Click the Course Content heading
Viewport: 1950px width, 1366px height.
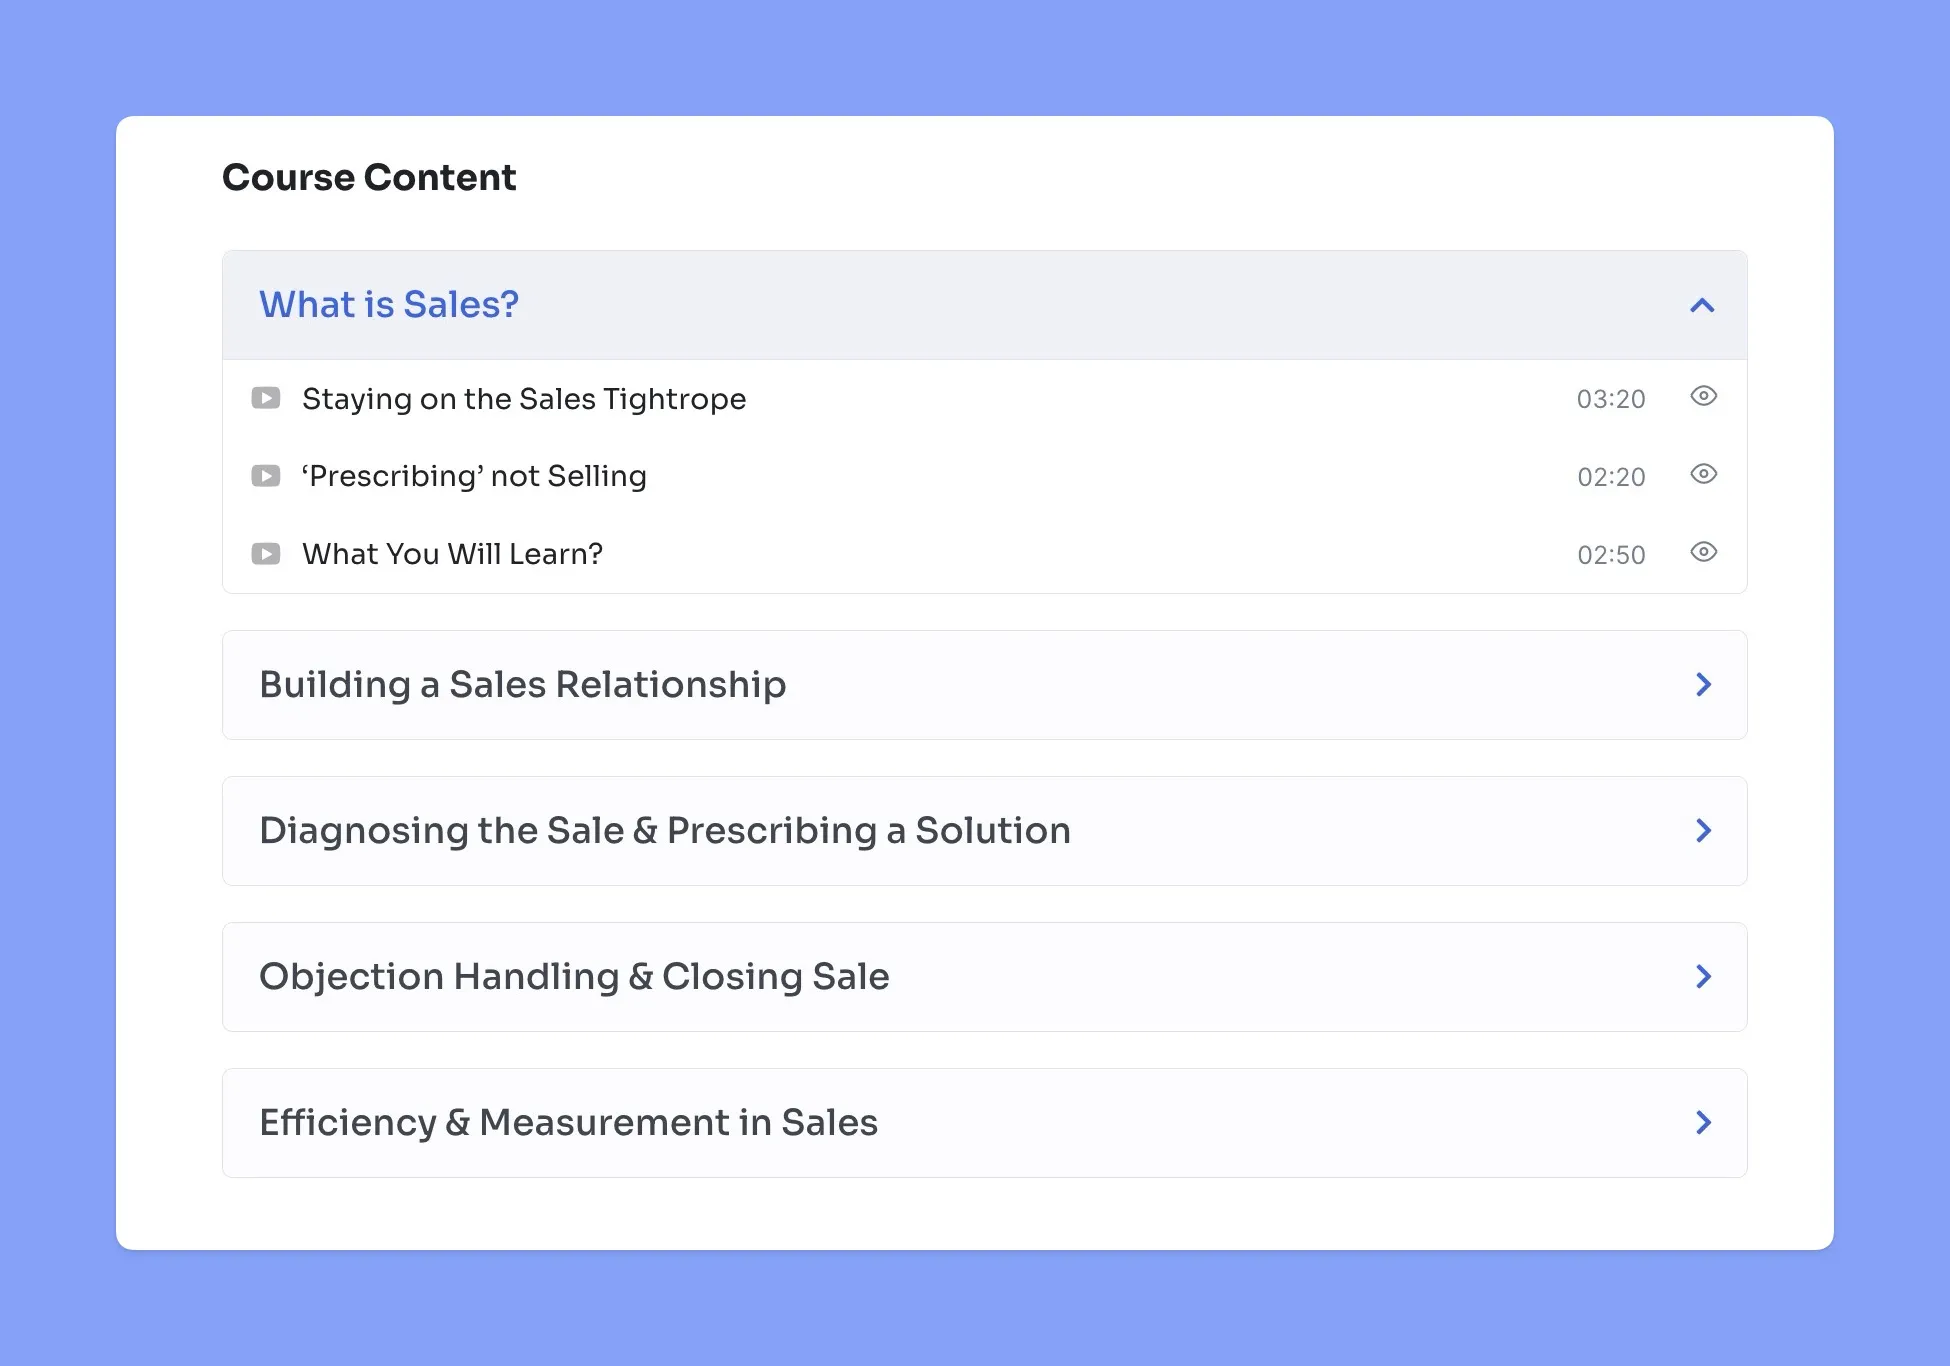pyautogui.click(x=369, y=177)
